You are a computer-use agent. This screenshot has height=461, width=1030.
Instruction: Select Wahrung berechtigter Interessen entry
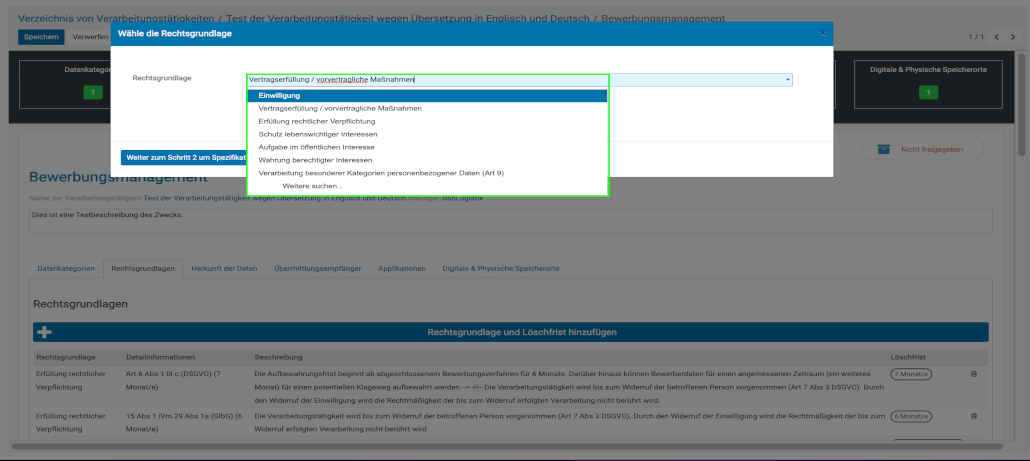(x=315, y=160)
